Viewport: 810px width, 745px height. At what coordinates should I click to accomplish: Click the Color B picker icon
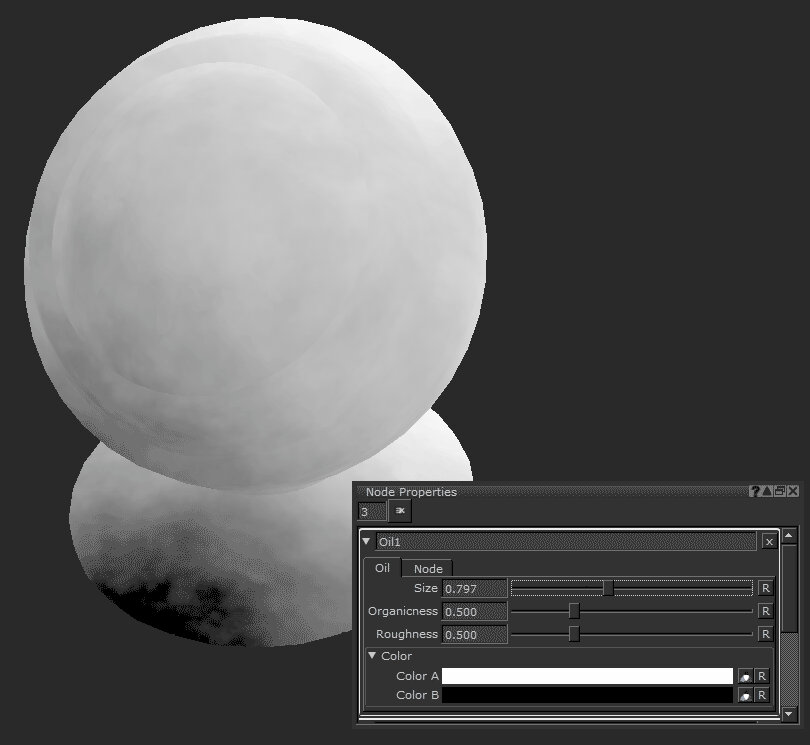(745, 695)
